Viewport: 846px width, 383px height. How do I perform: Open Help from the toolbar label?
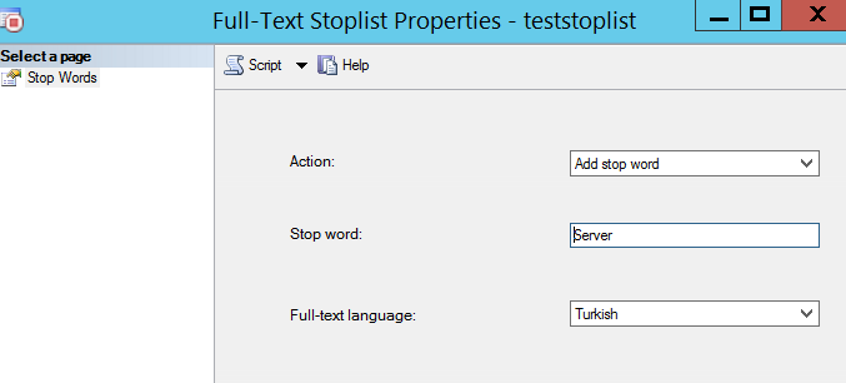pyautogui.click(x=356, y=65)
